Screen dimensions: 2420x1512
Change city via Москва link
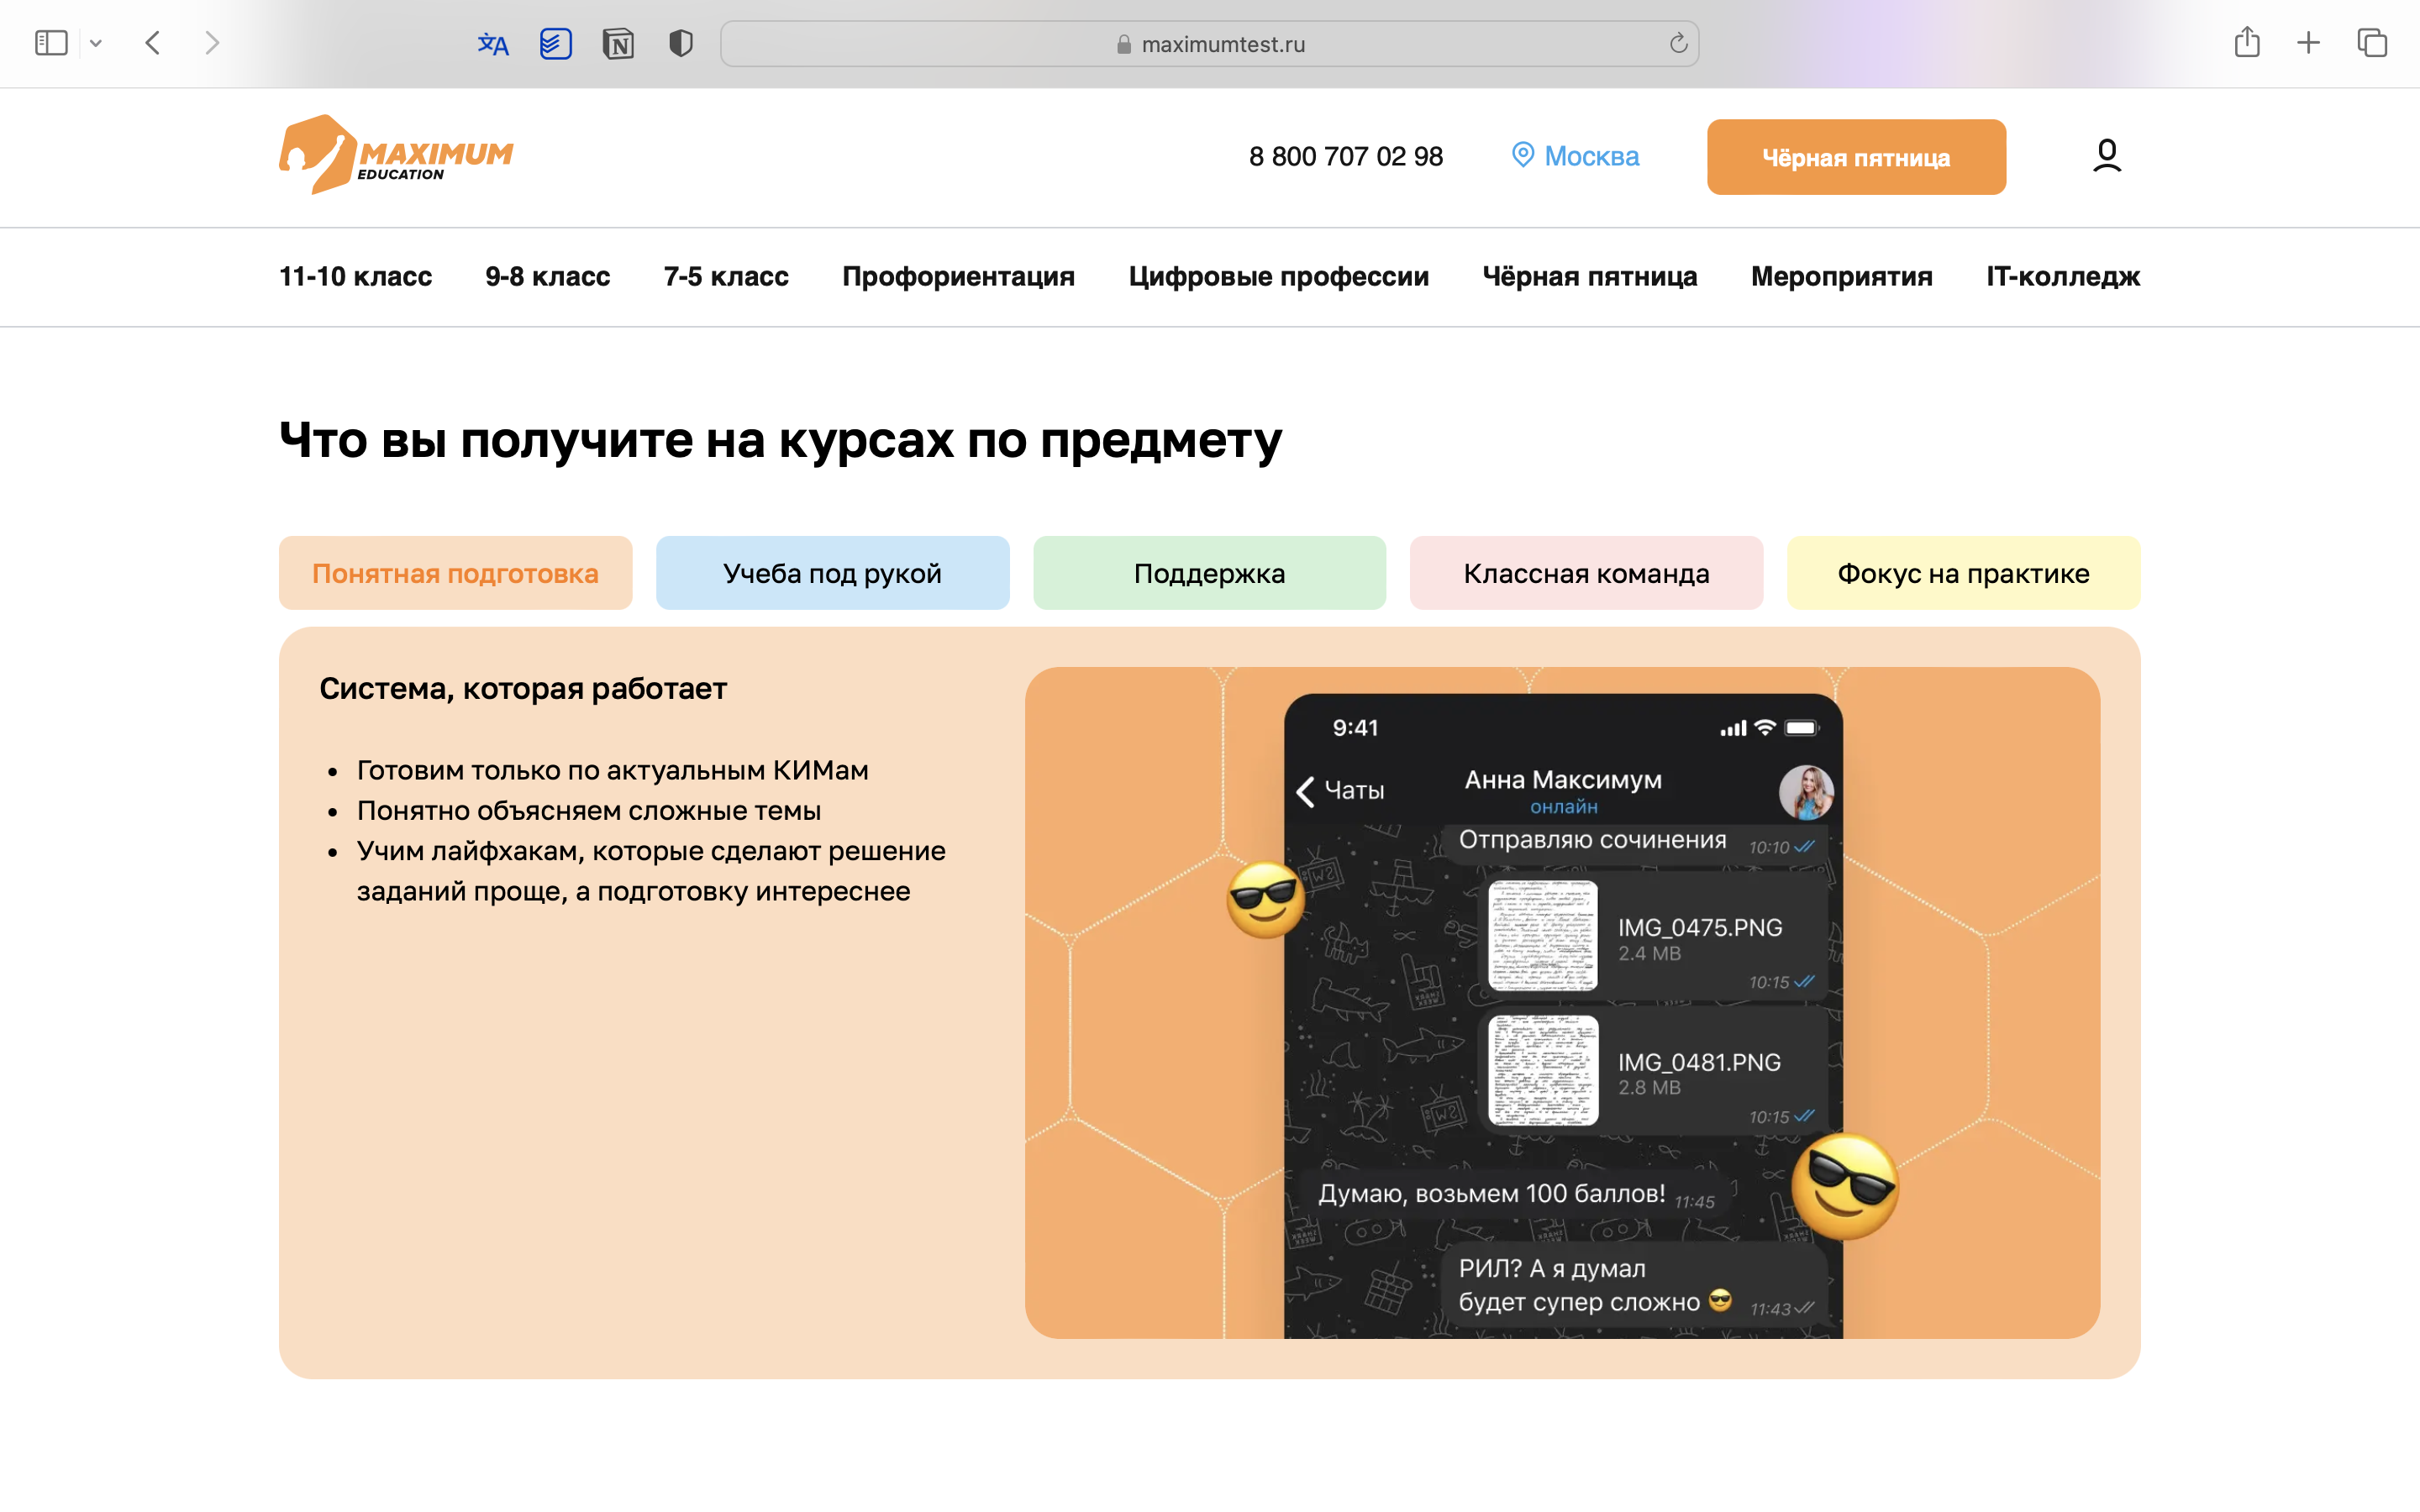[x=1591, y=157]
